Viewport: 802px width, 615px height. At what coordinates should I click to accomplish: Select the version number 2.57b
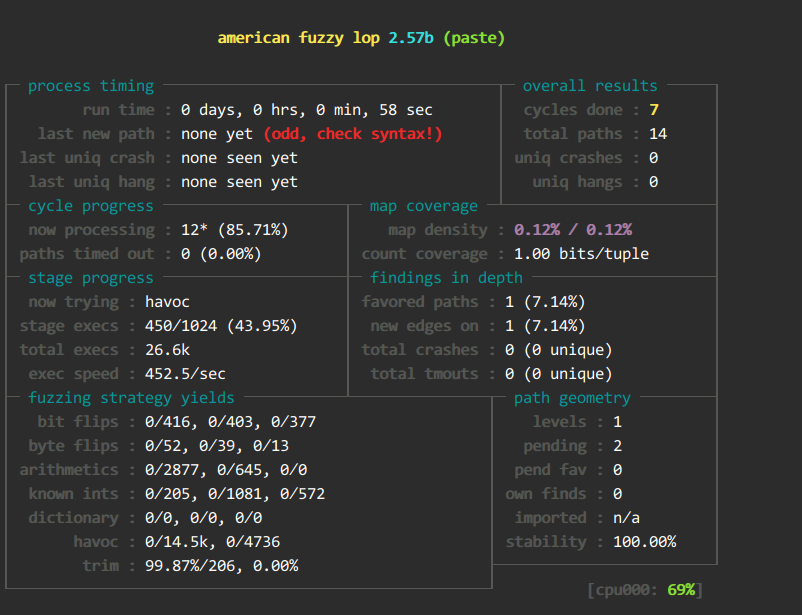point(411,38)
